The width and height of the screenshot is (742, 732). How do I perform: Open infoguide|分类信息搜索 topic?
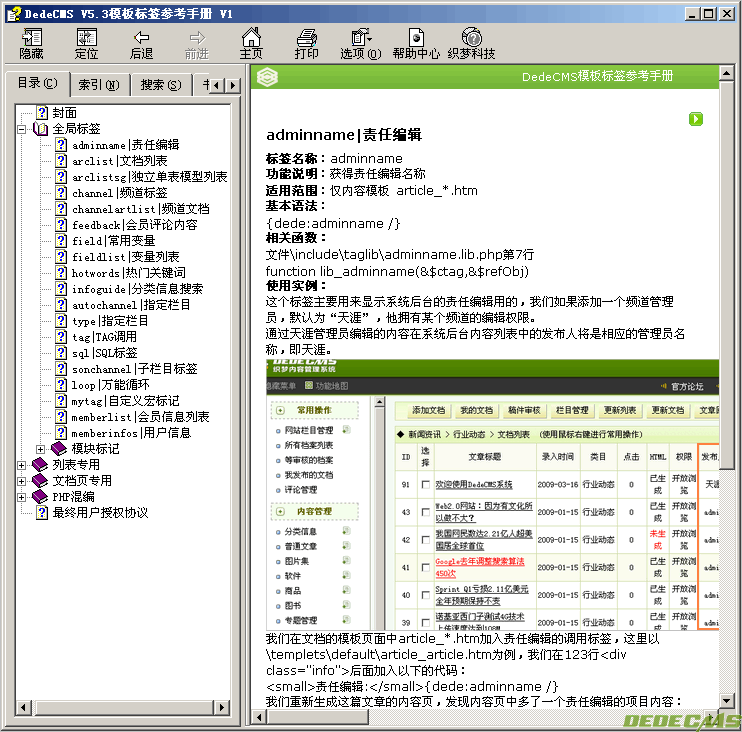pyautogui.click(x=137, y=289)
